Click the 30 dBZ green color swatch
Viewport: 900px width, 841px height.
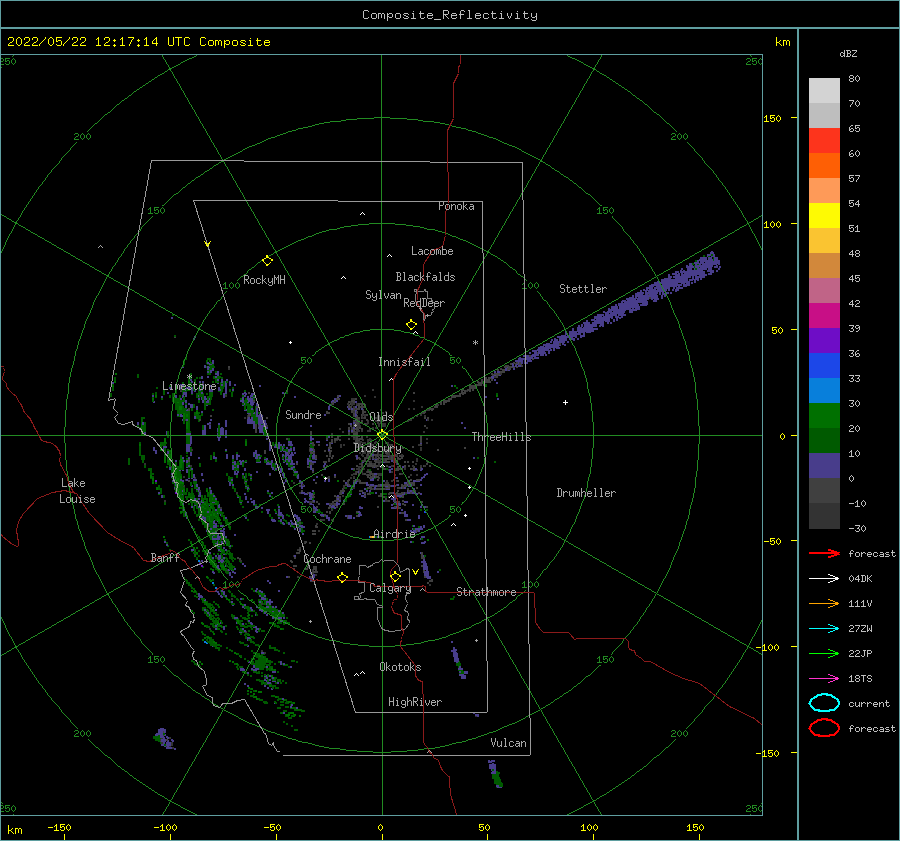(824, 416)
